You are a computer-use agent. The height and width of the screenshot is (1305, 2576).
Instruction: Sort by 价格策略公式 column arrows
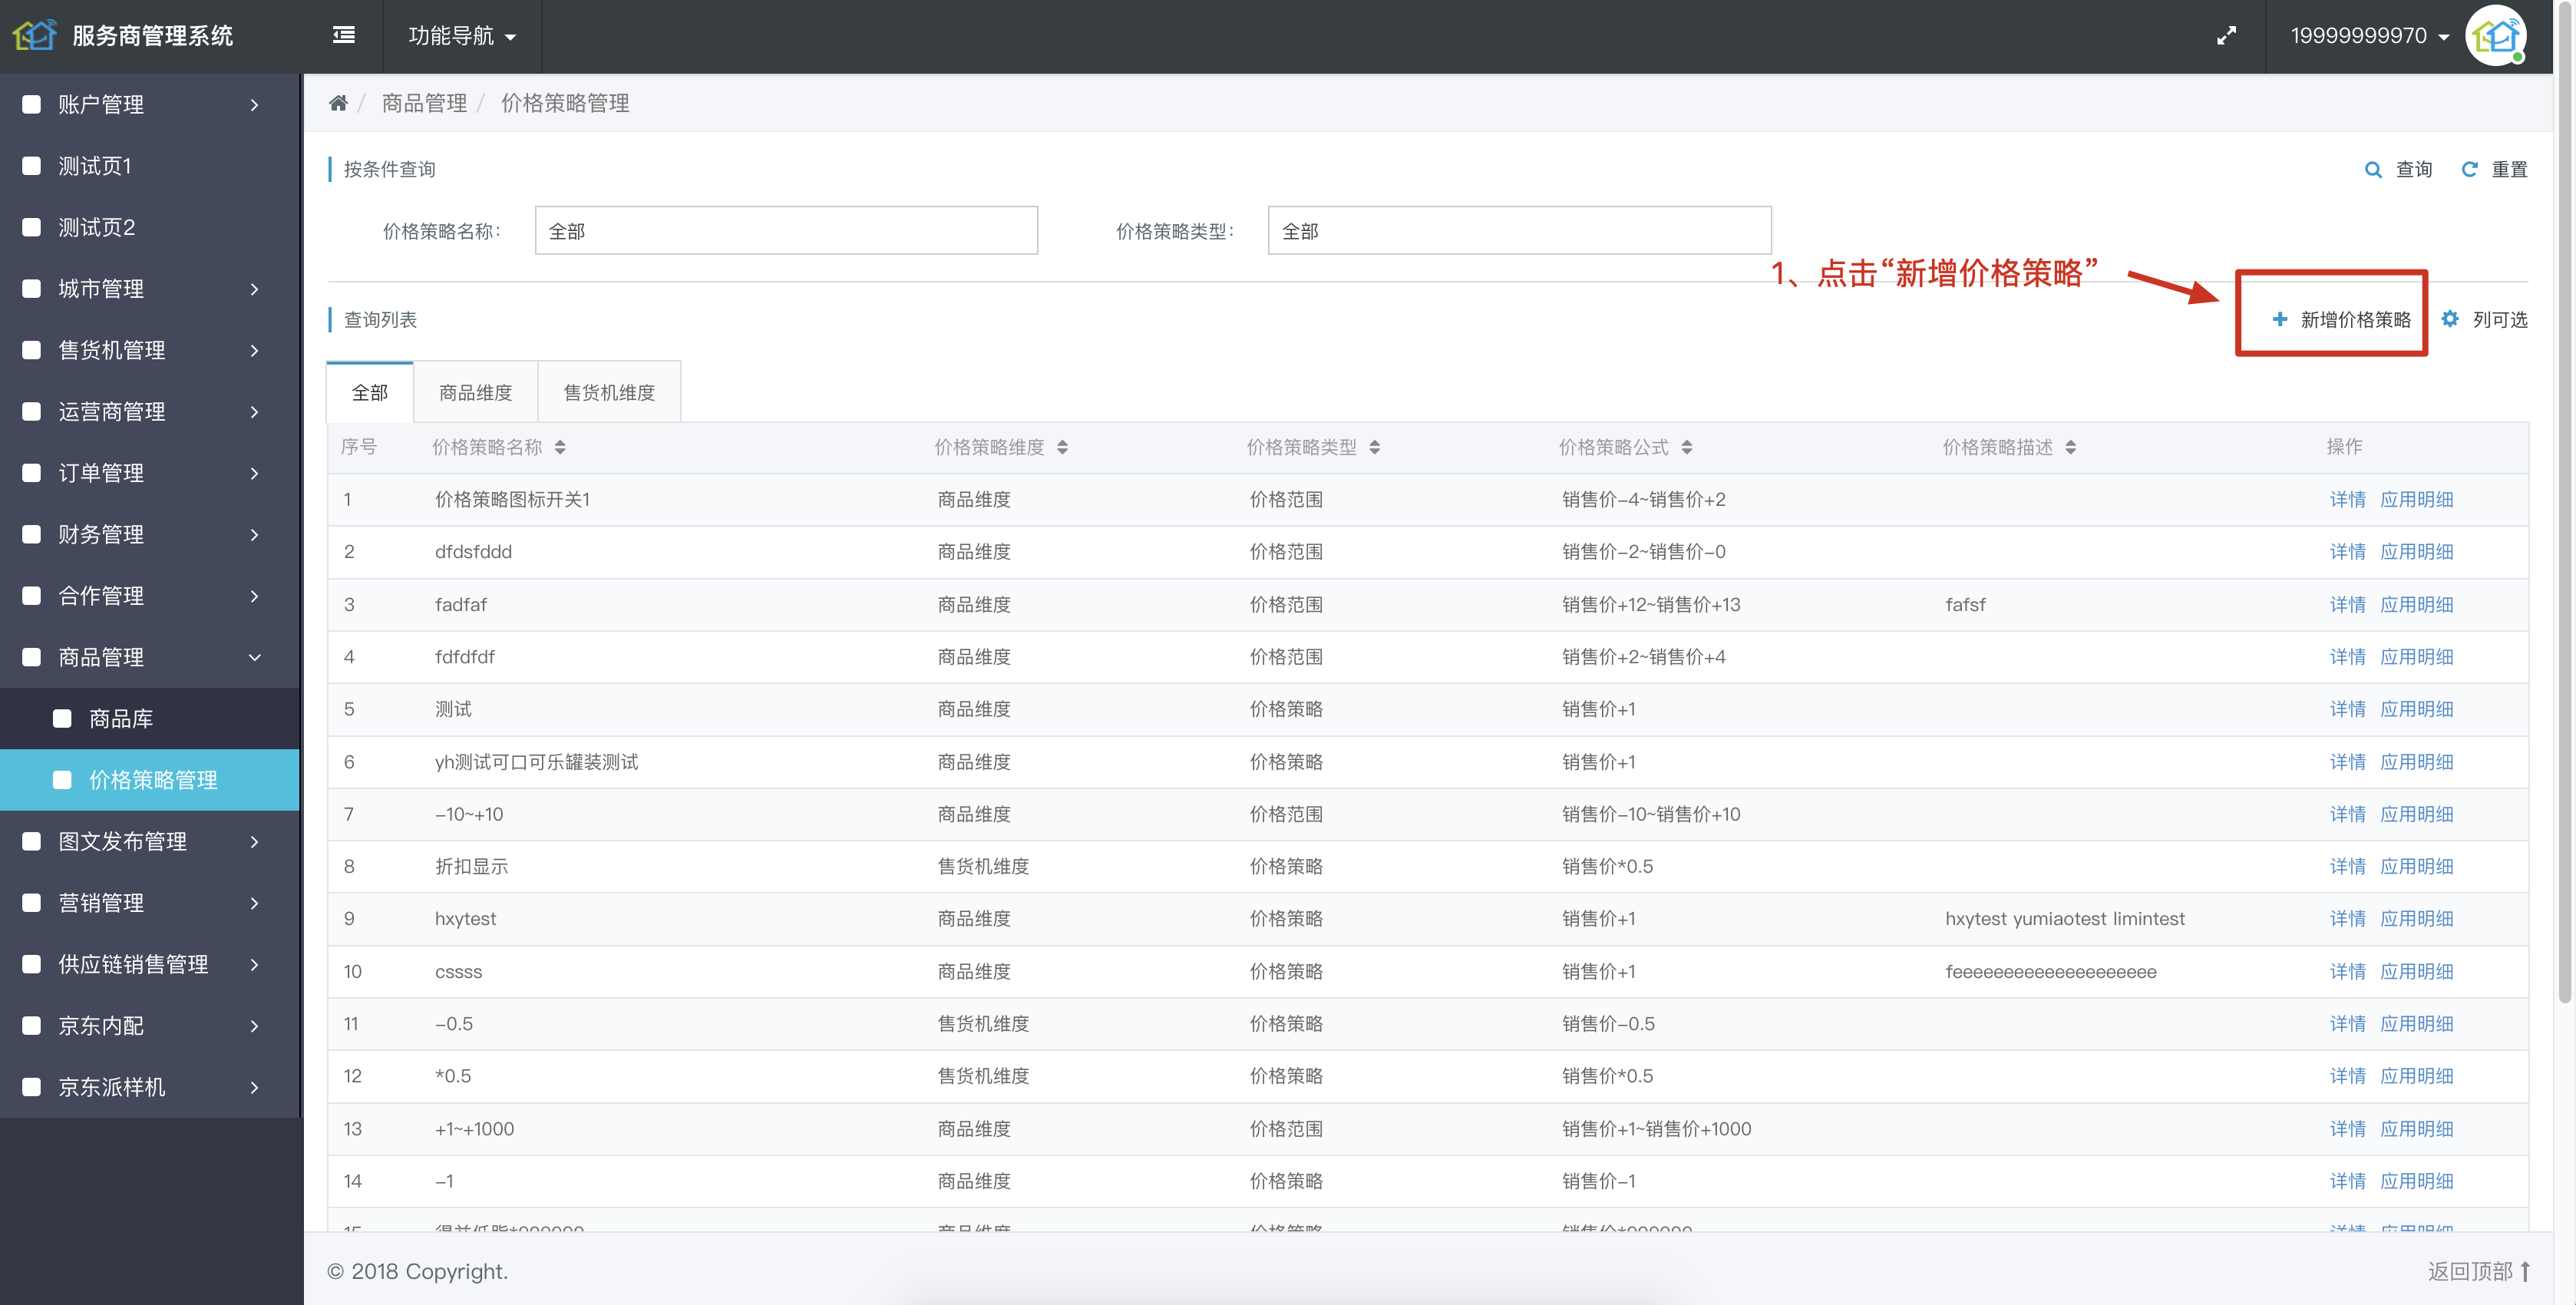point(1686,447)
